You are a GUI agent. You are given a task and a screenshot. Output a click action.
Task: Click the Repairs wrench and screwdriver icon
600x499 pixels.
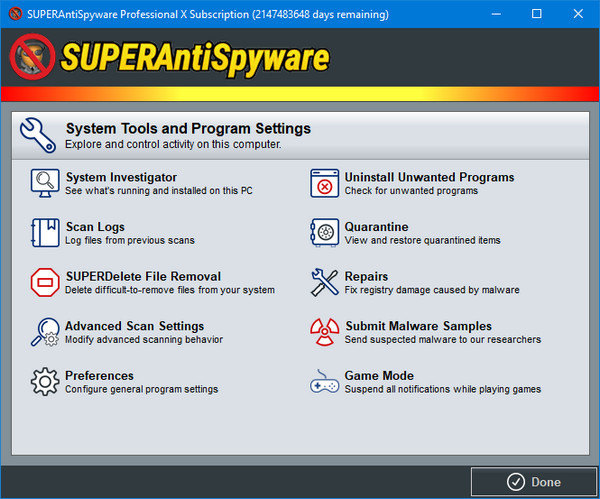point(325,283)
